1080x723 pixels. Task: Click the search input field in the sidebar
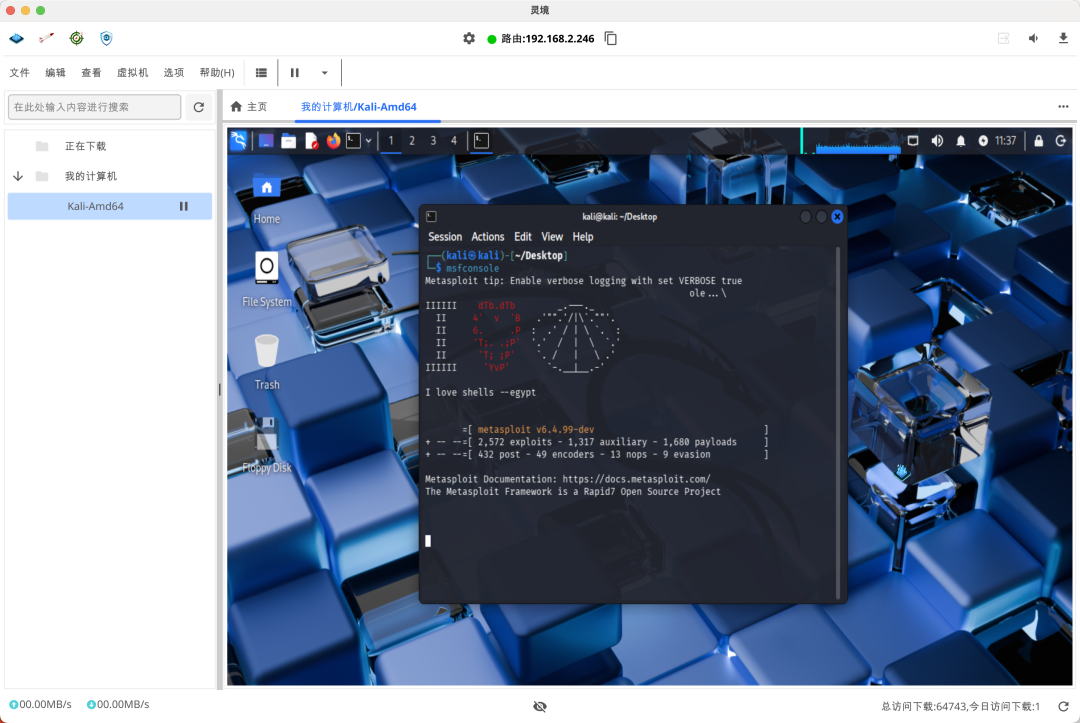click(x=93, y=106)
